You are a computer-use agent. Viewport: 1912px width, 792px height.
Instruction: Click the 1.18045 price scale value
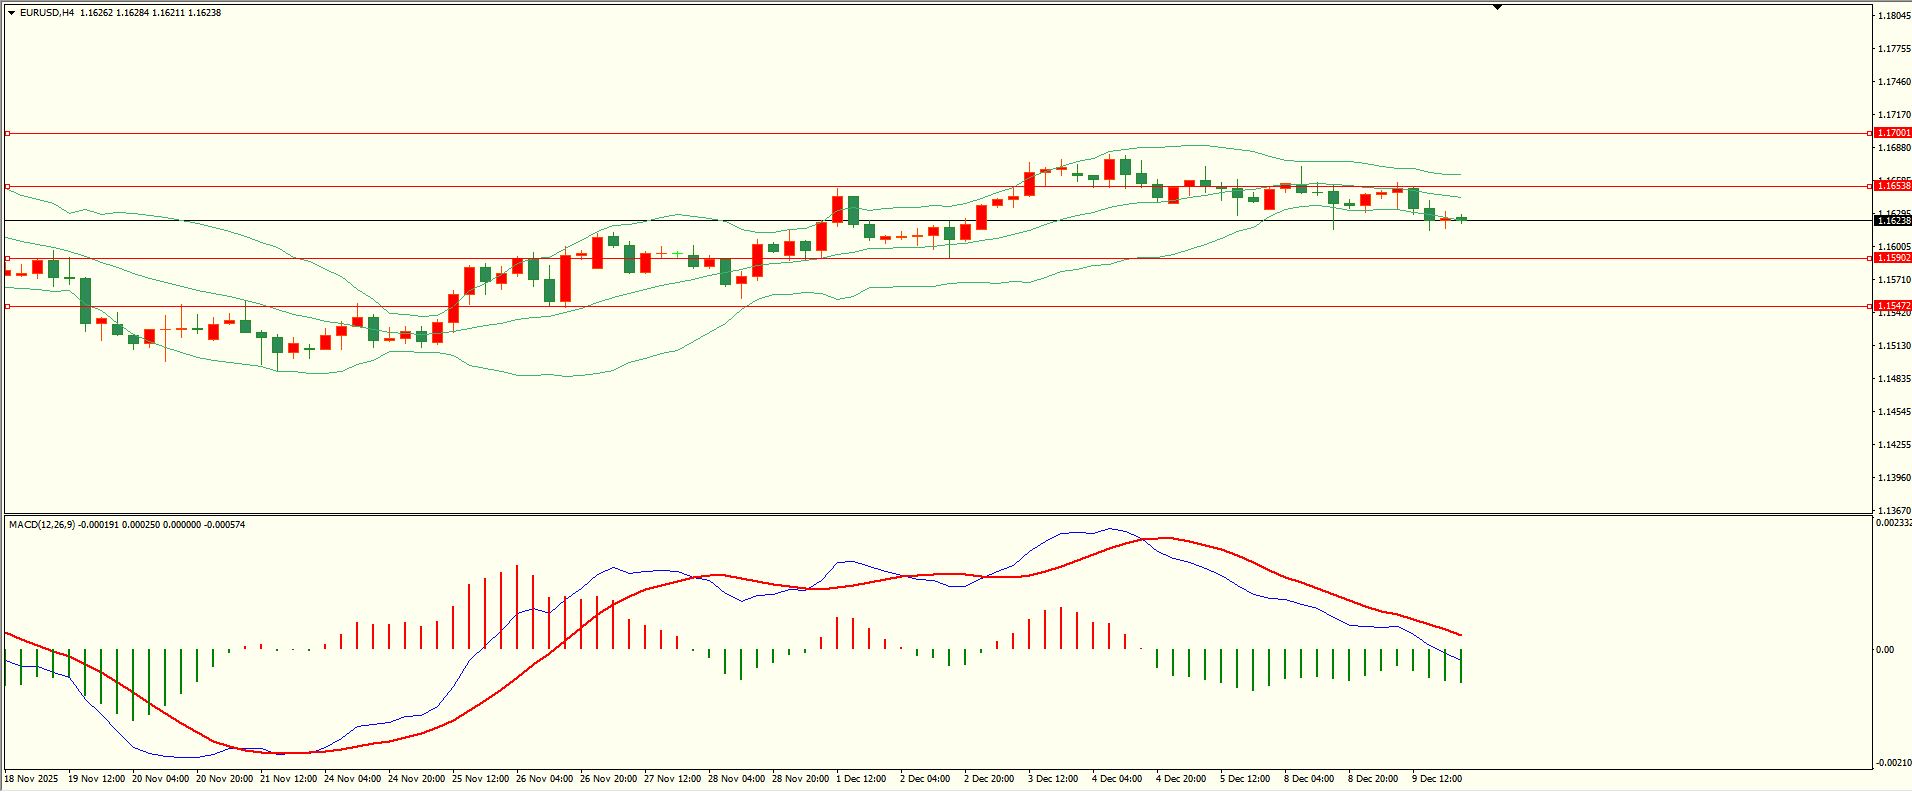click(1894, 16)
